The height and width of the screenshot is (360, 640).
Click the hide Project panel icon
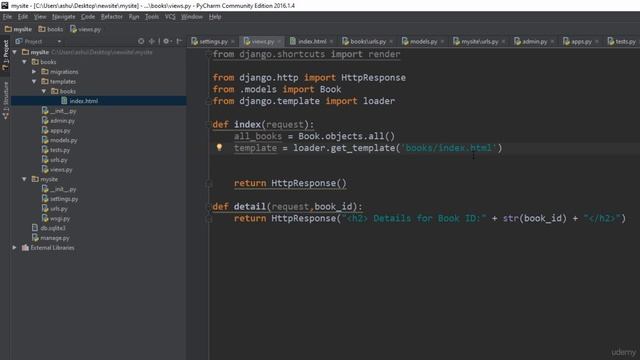click(179, 41)
